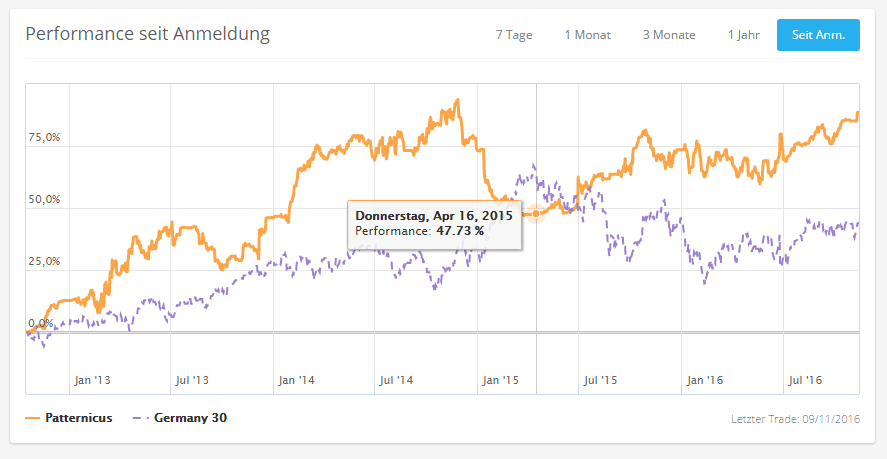Click the Performance seit Anmeldung heading
Image resolution: width=887 pixels, height=459 pixels.
pyautogui.click(x=147, y=34)
